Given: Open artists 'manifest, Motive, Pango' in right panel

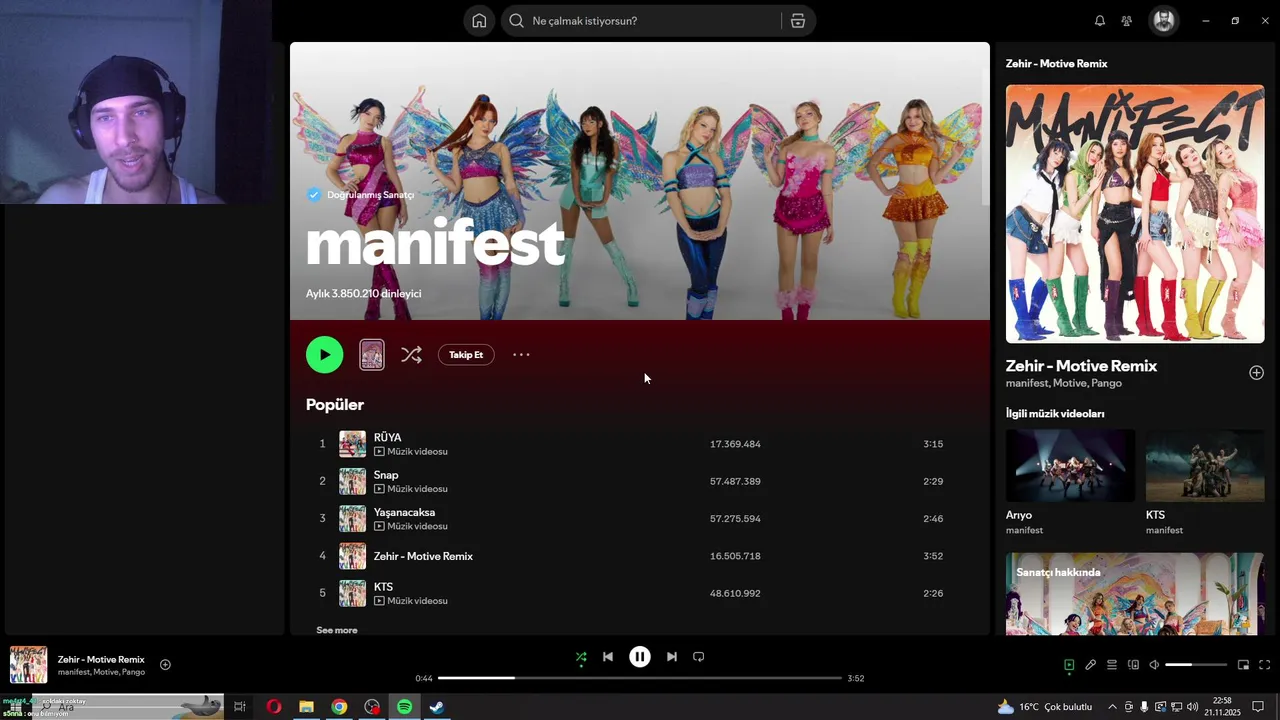Looking at the screenshot, I should (x=1064, y=383).
